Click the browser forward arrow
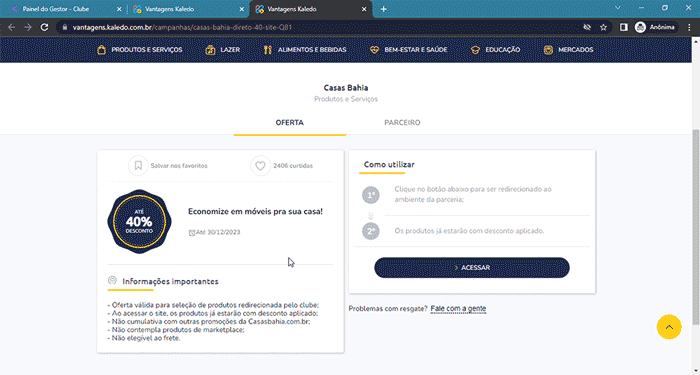The width and height of the screenshot is (700, 375). click(28, 27)
